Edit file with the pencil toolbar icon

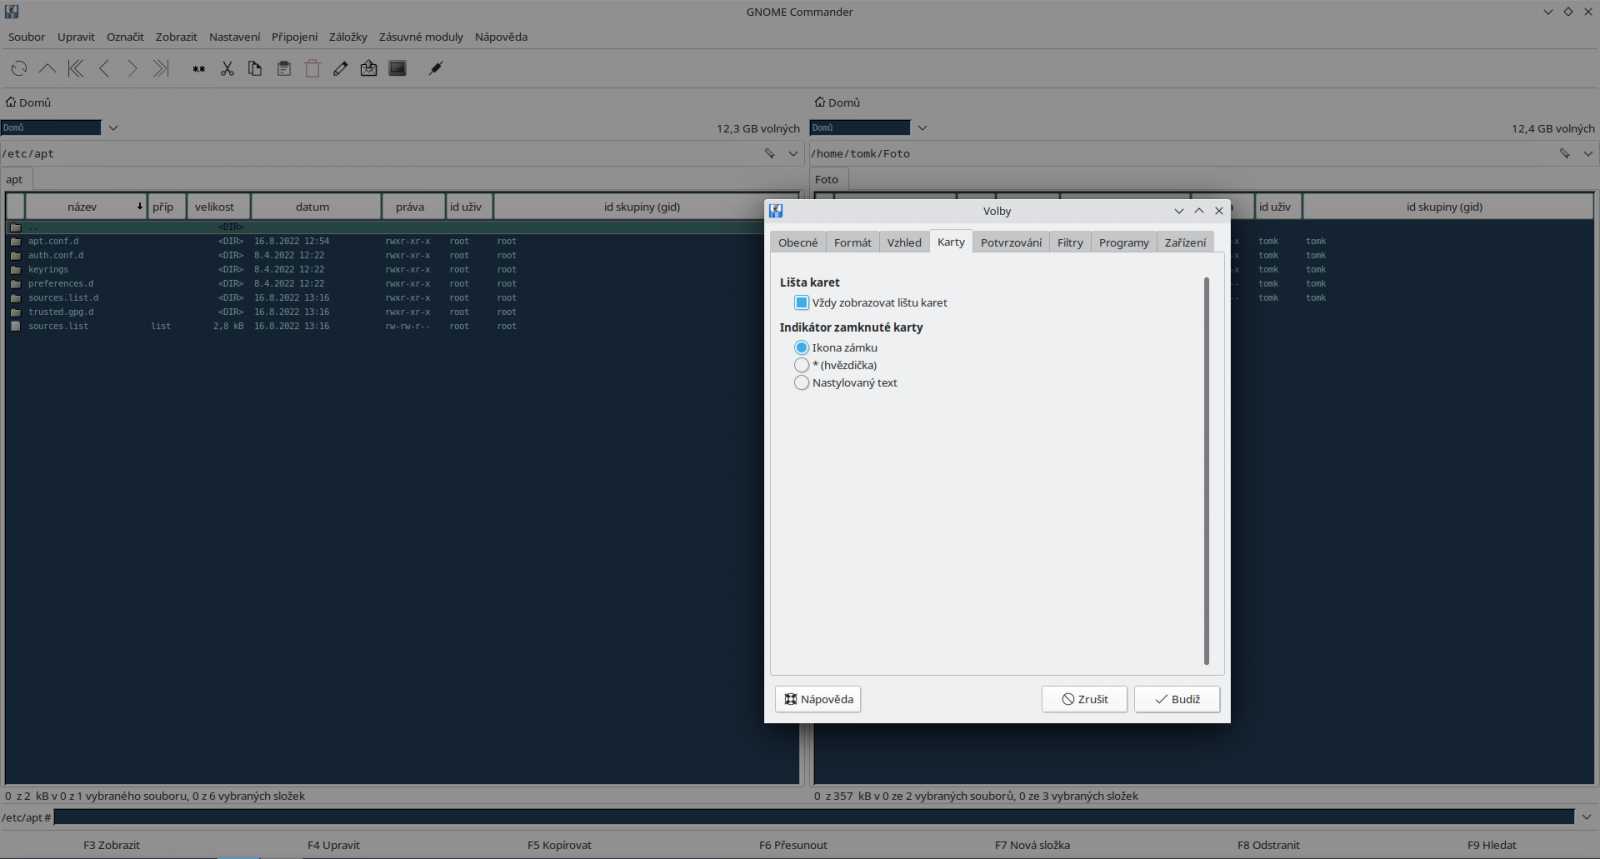pos(340,69)
